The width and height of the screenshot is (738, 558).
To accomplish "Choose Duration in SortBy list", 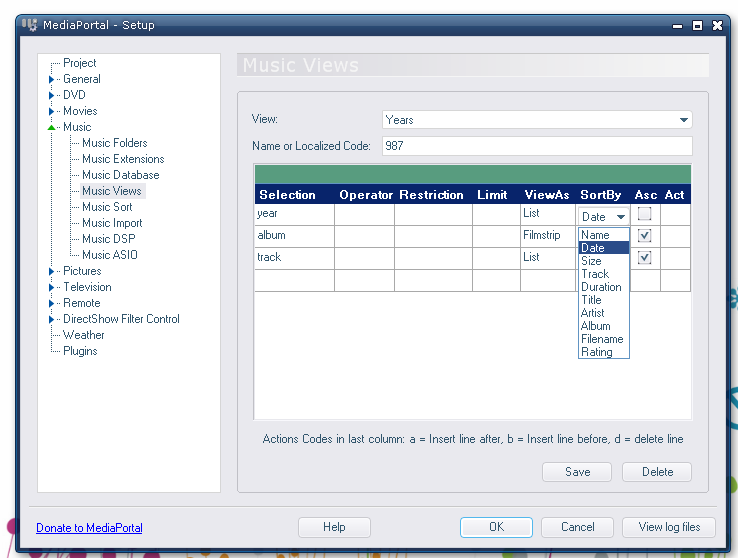I will tap(603, 287).
